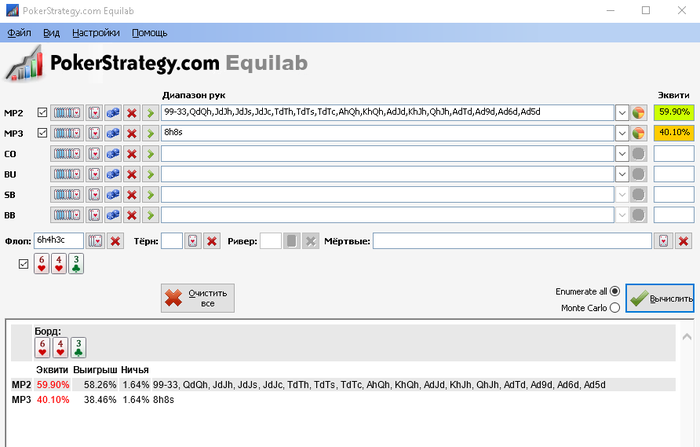Open hand range selector for CO
The width and height of the screenshot is (700, 447).
click(x=67, y=154)
